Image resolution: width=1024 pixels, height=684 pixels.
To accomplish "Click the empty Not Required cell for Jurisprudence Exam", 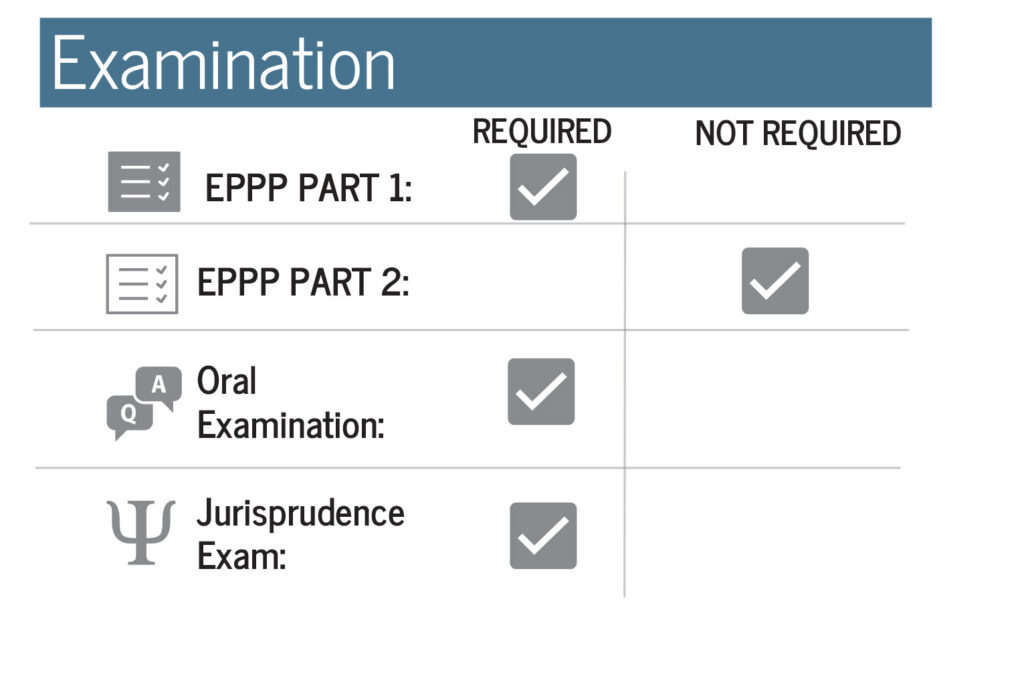I will click(x=765, y=532).
